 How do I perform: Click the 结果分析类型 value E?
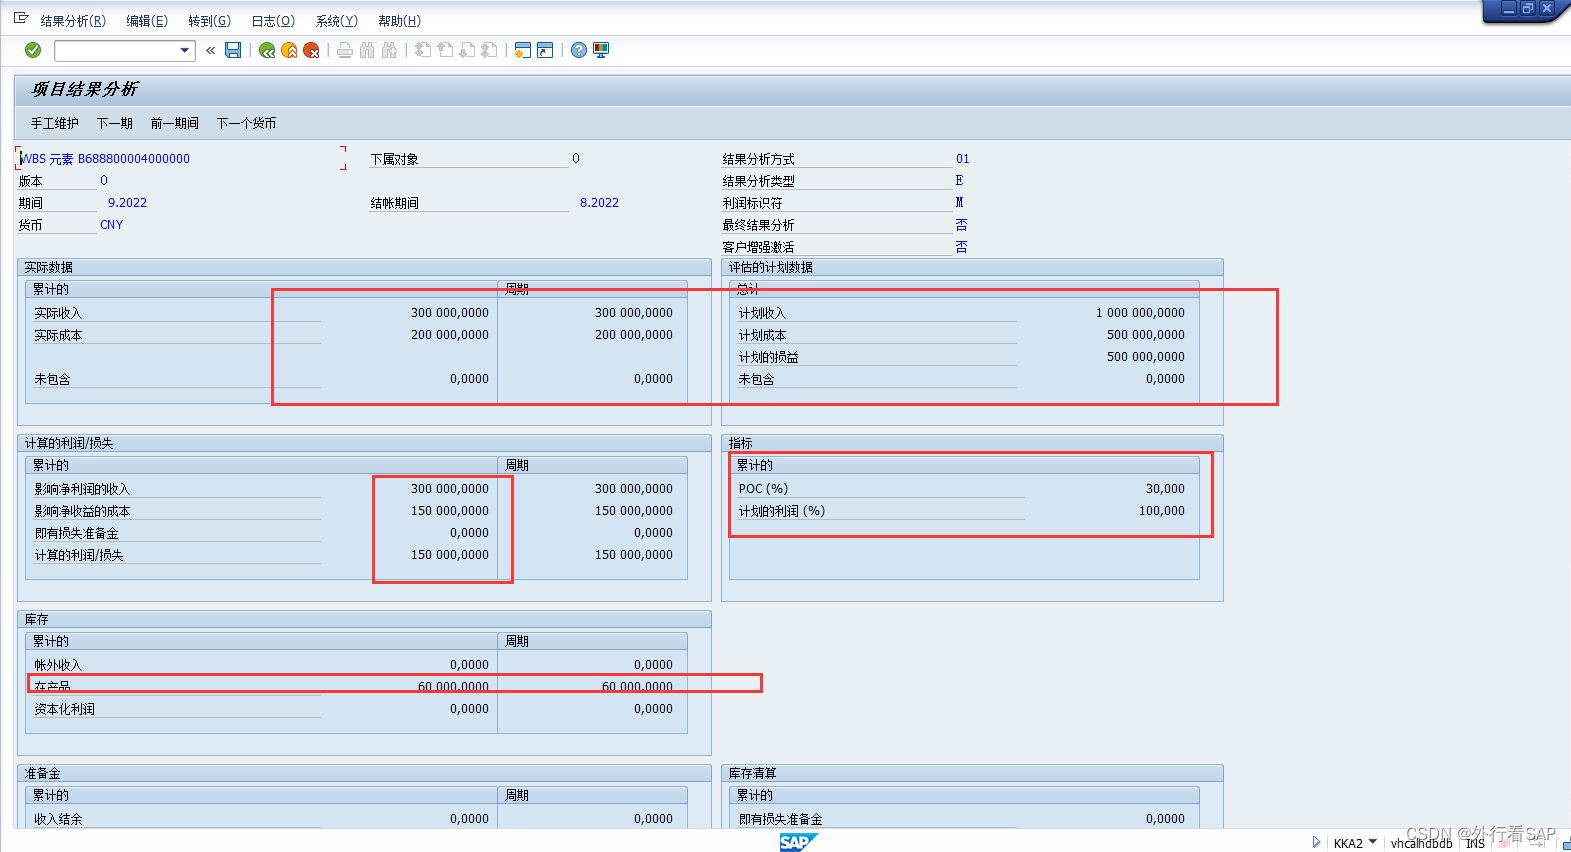click(x=959, y=180)
